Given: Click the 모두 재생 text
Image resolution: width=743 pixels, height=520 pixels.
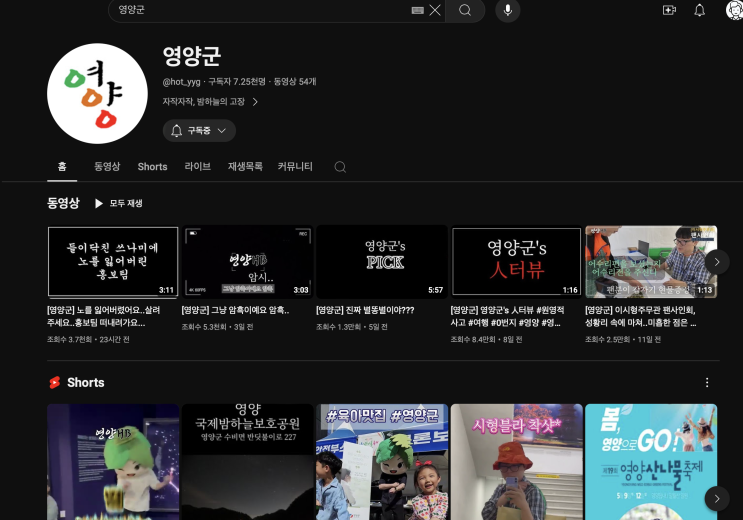Looking at the screenshot, I should 126,203.
